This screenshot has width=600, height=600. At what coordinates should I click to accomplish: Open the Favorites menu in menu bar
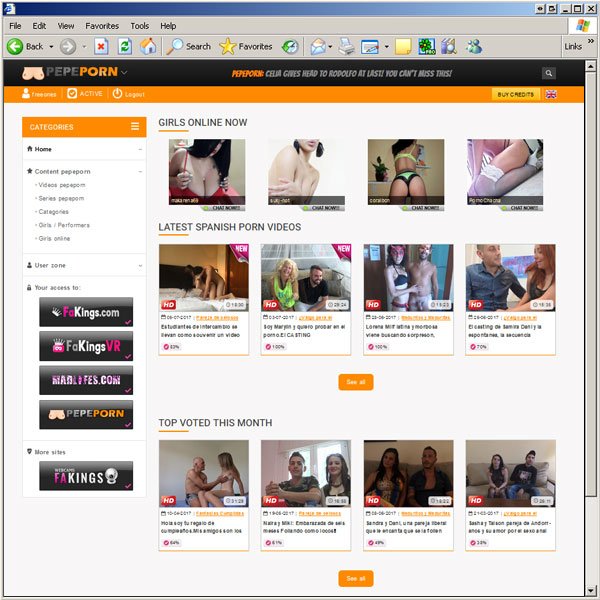click(x=102, y=25)
